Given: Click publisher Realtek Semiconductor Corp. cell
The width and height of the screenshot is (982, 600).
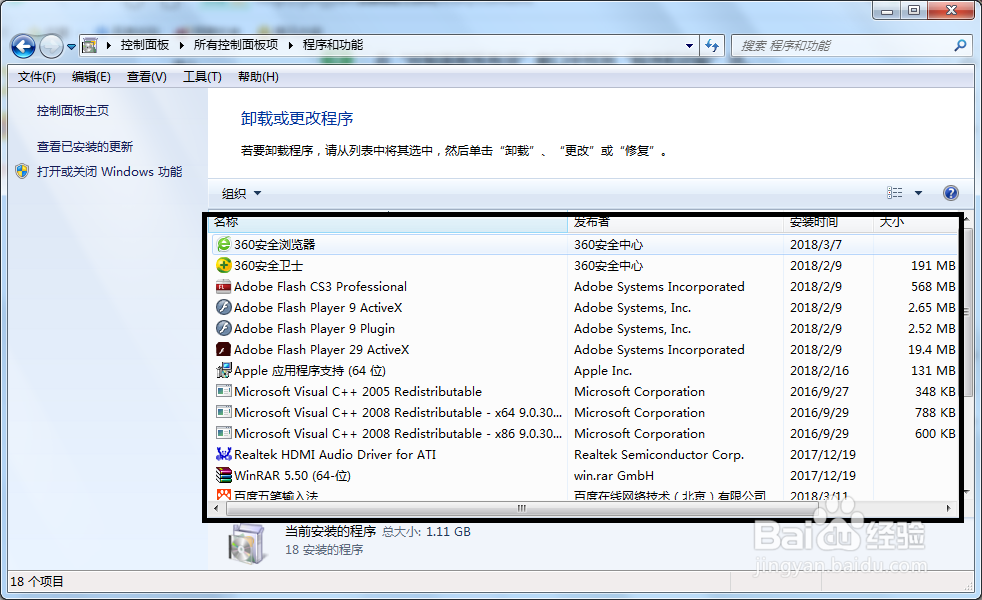Looking at the screenshot, I should (659, 455).
